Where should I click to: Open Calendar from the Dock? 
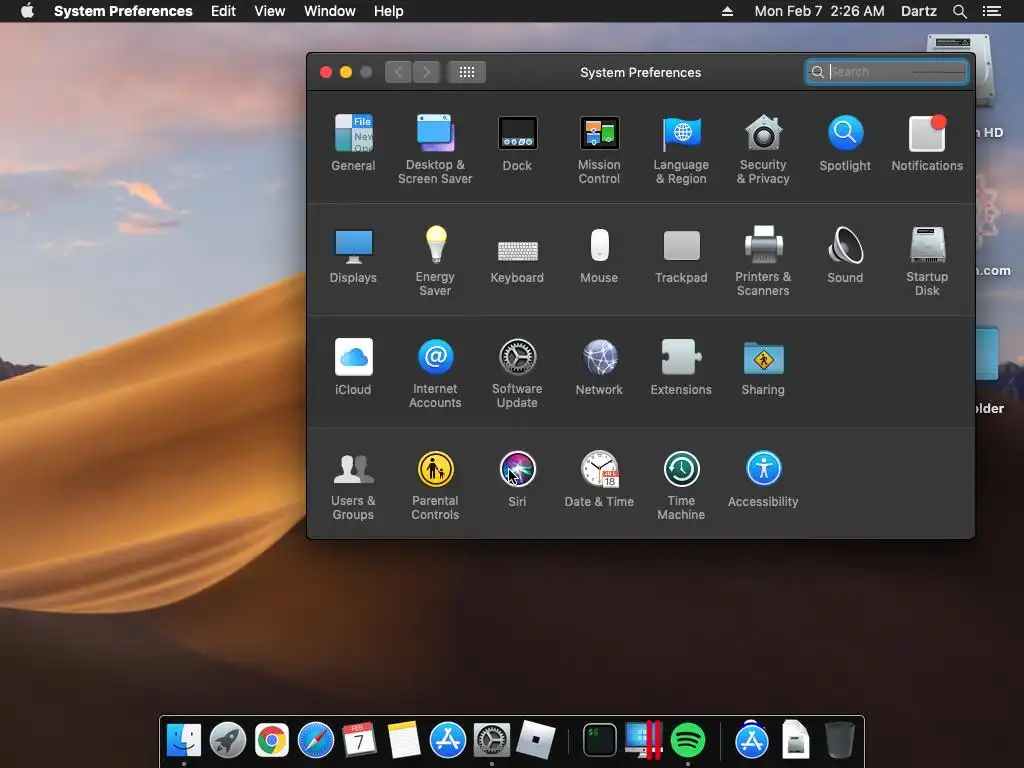click(359, 741)
